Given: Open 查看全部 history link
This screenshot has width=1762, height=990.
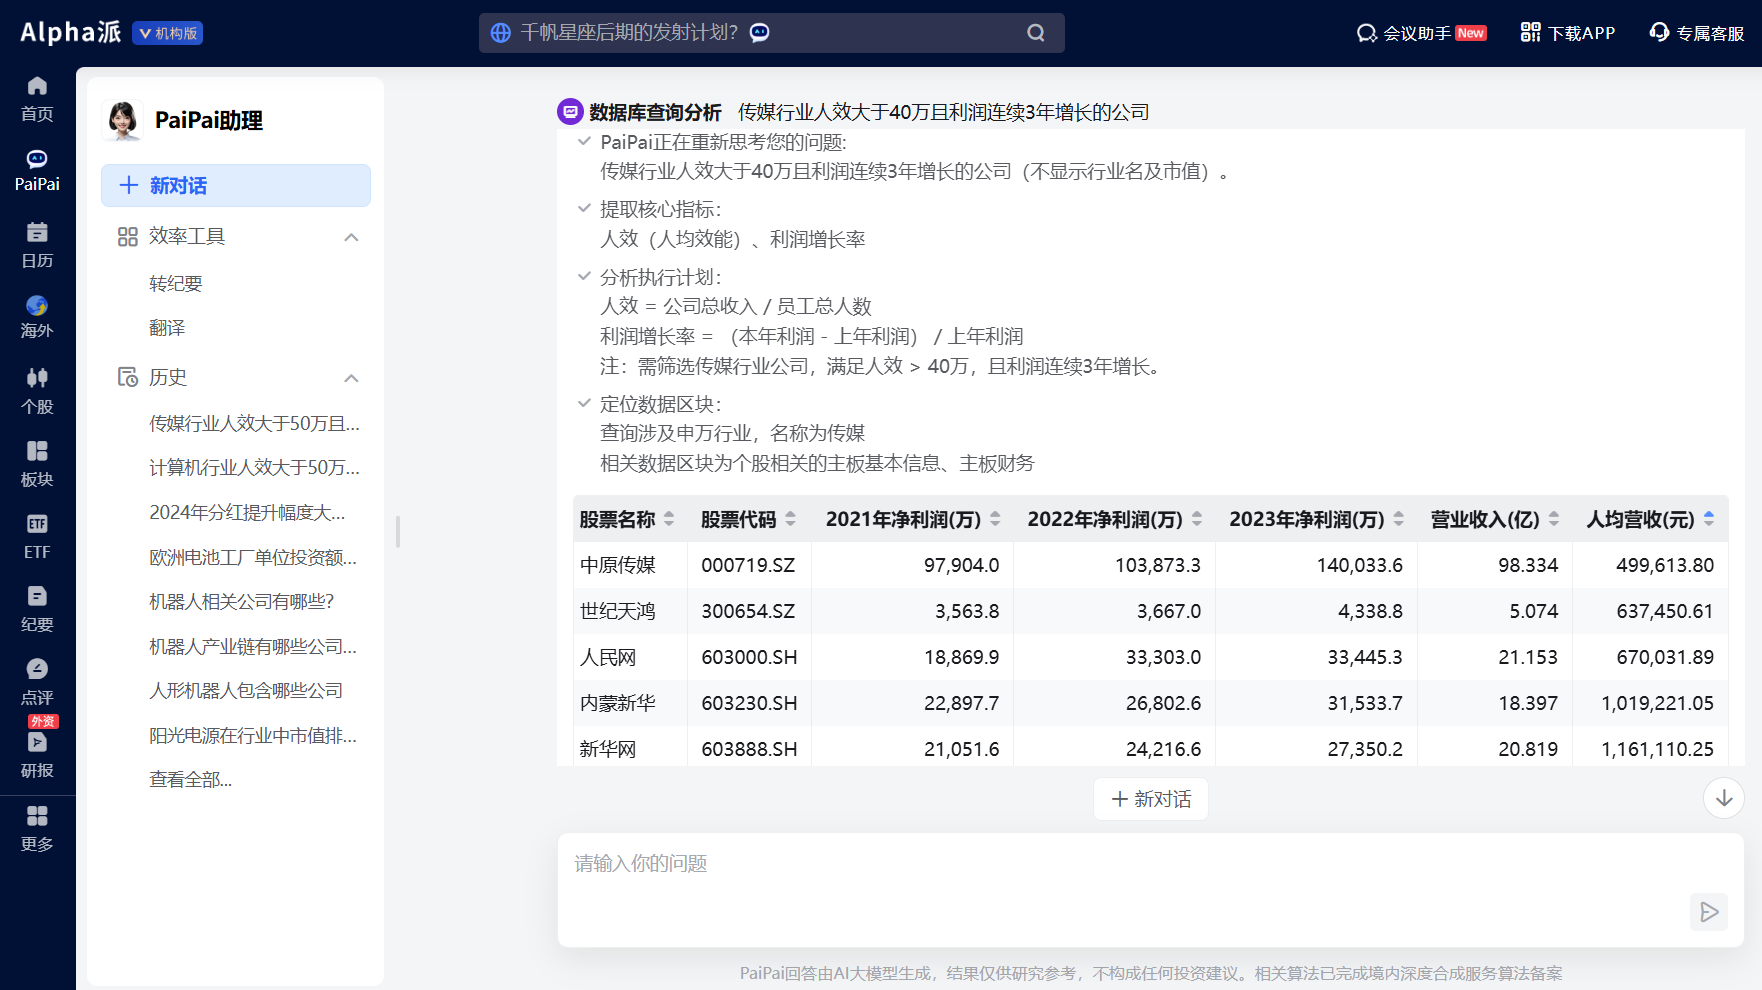Looking at the screenshot, I should [190, 780].
